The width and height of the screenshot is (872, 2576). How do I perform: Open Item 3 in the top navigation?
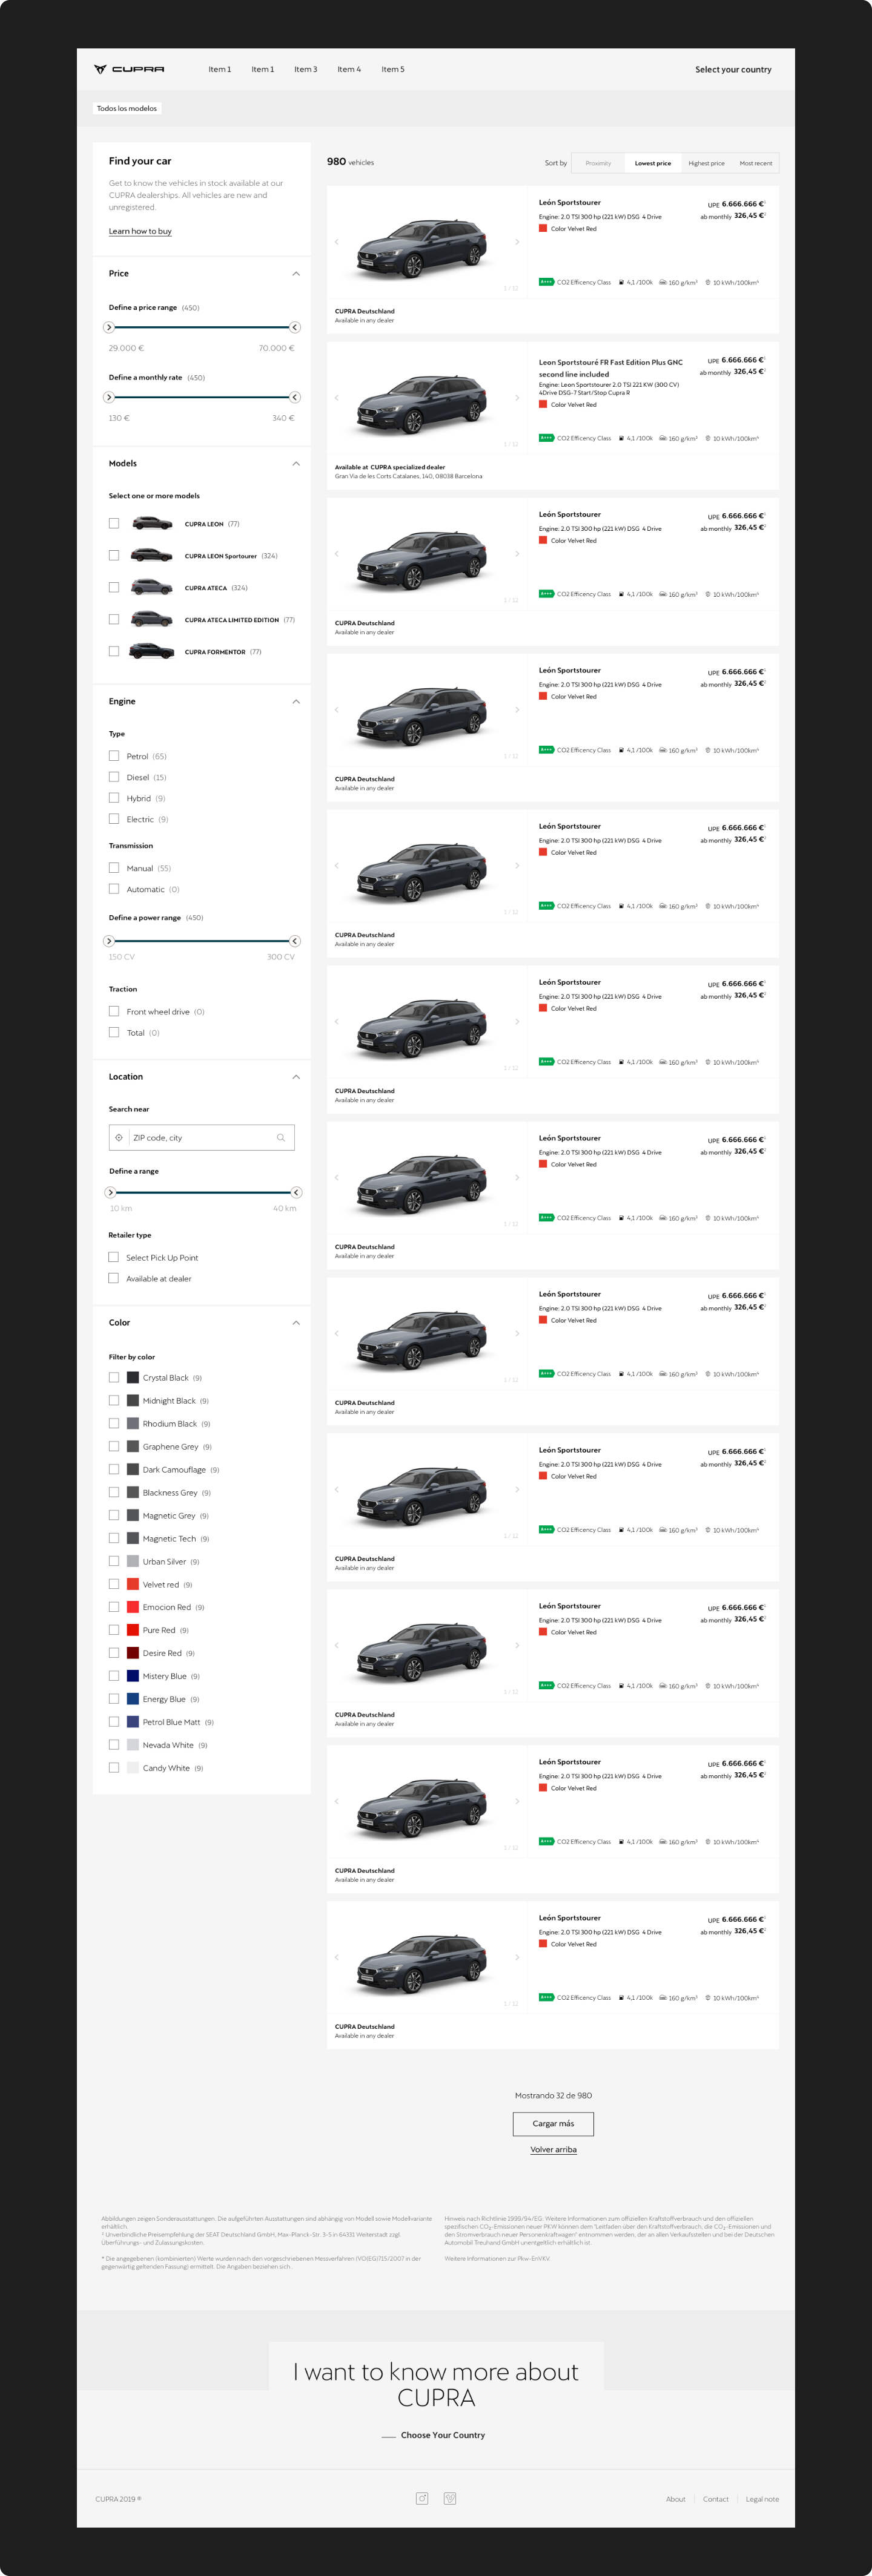pyautogui.click(x=305, y=70)
